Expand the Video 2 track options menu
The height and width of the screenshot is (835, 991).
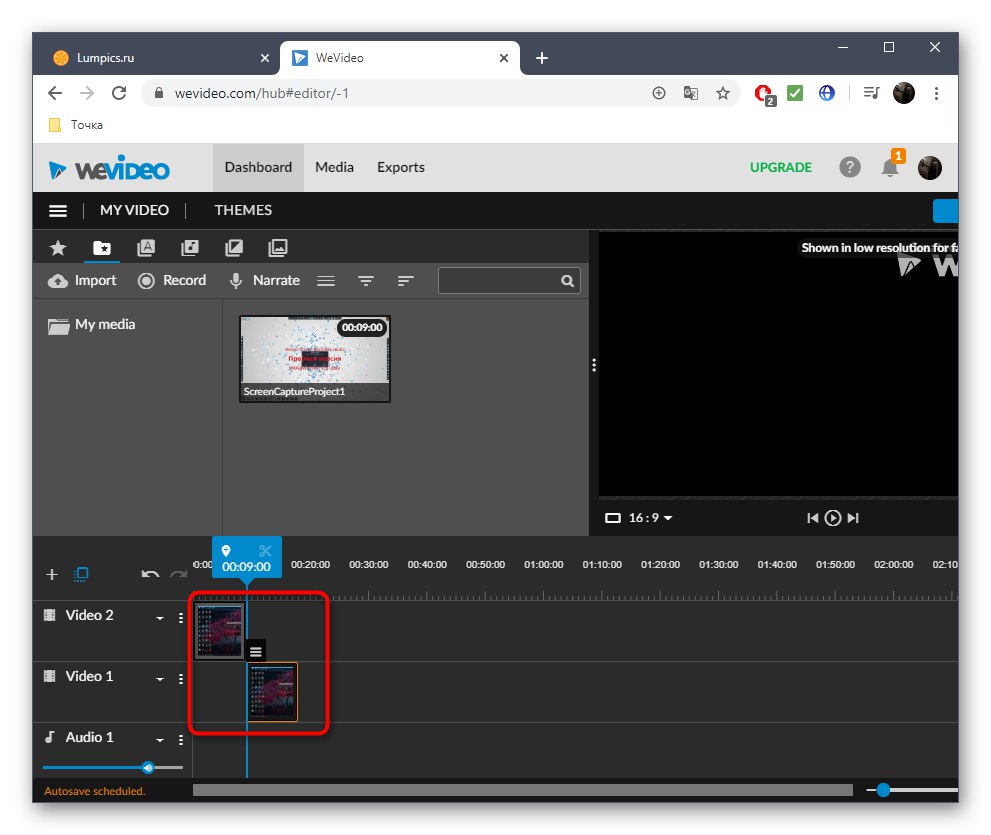(181, 617)
